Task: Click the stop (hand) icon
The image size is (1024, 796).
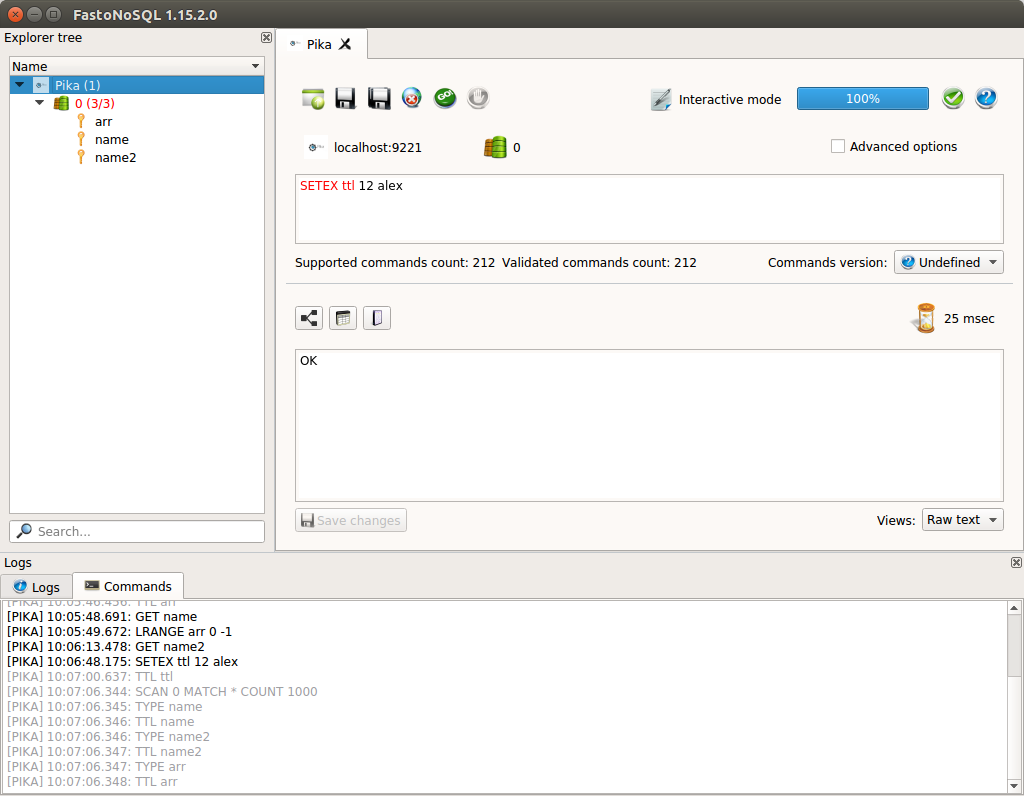Action: point(477,98)
